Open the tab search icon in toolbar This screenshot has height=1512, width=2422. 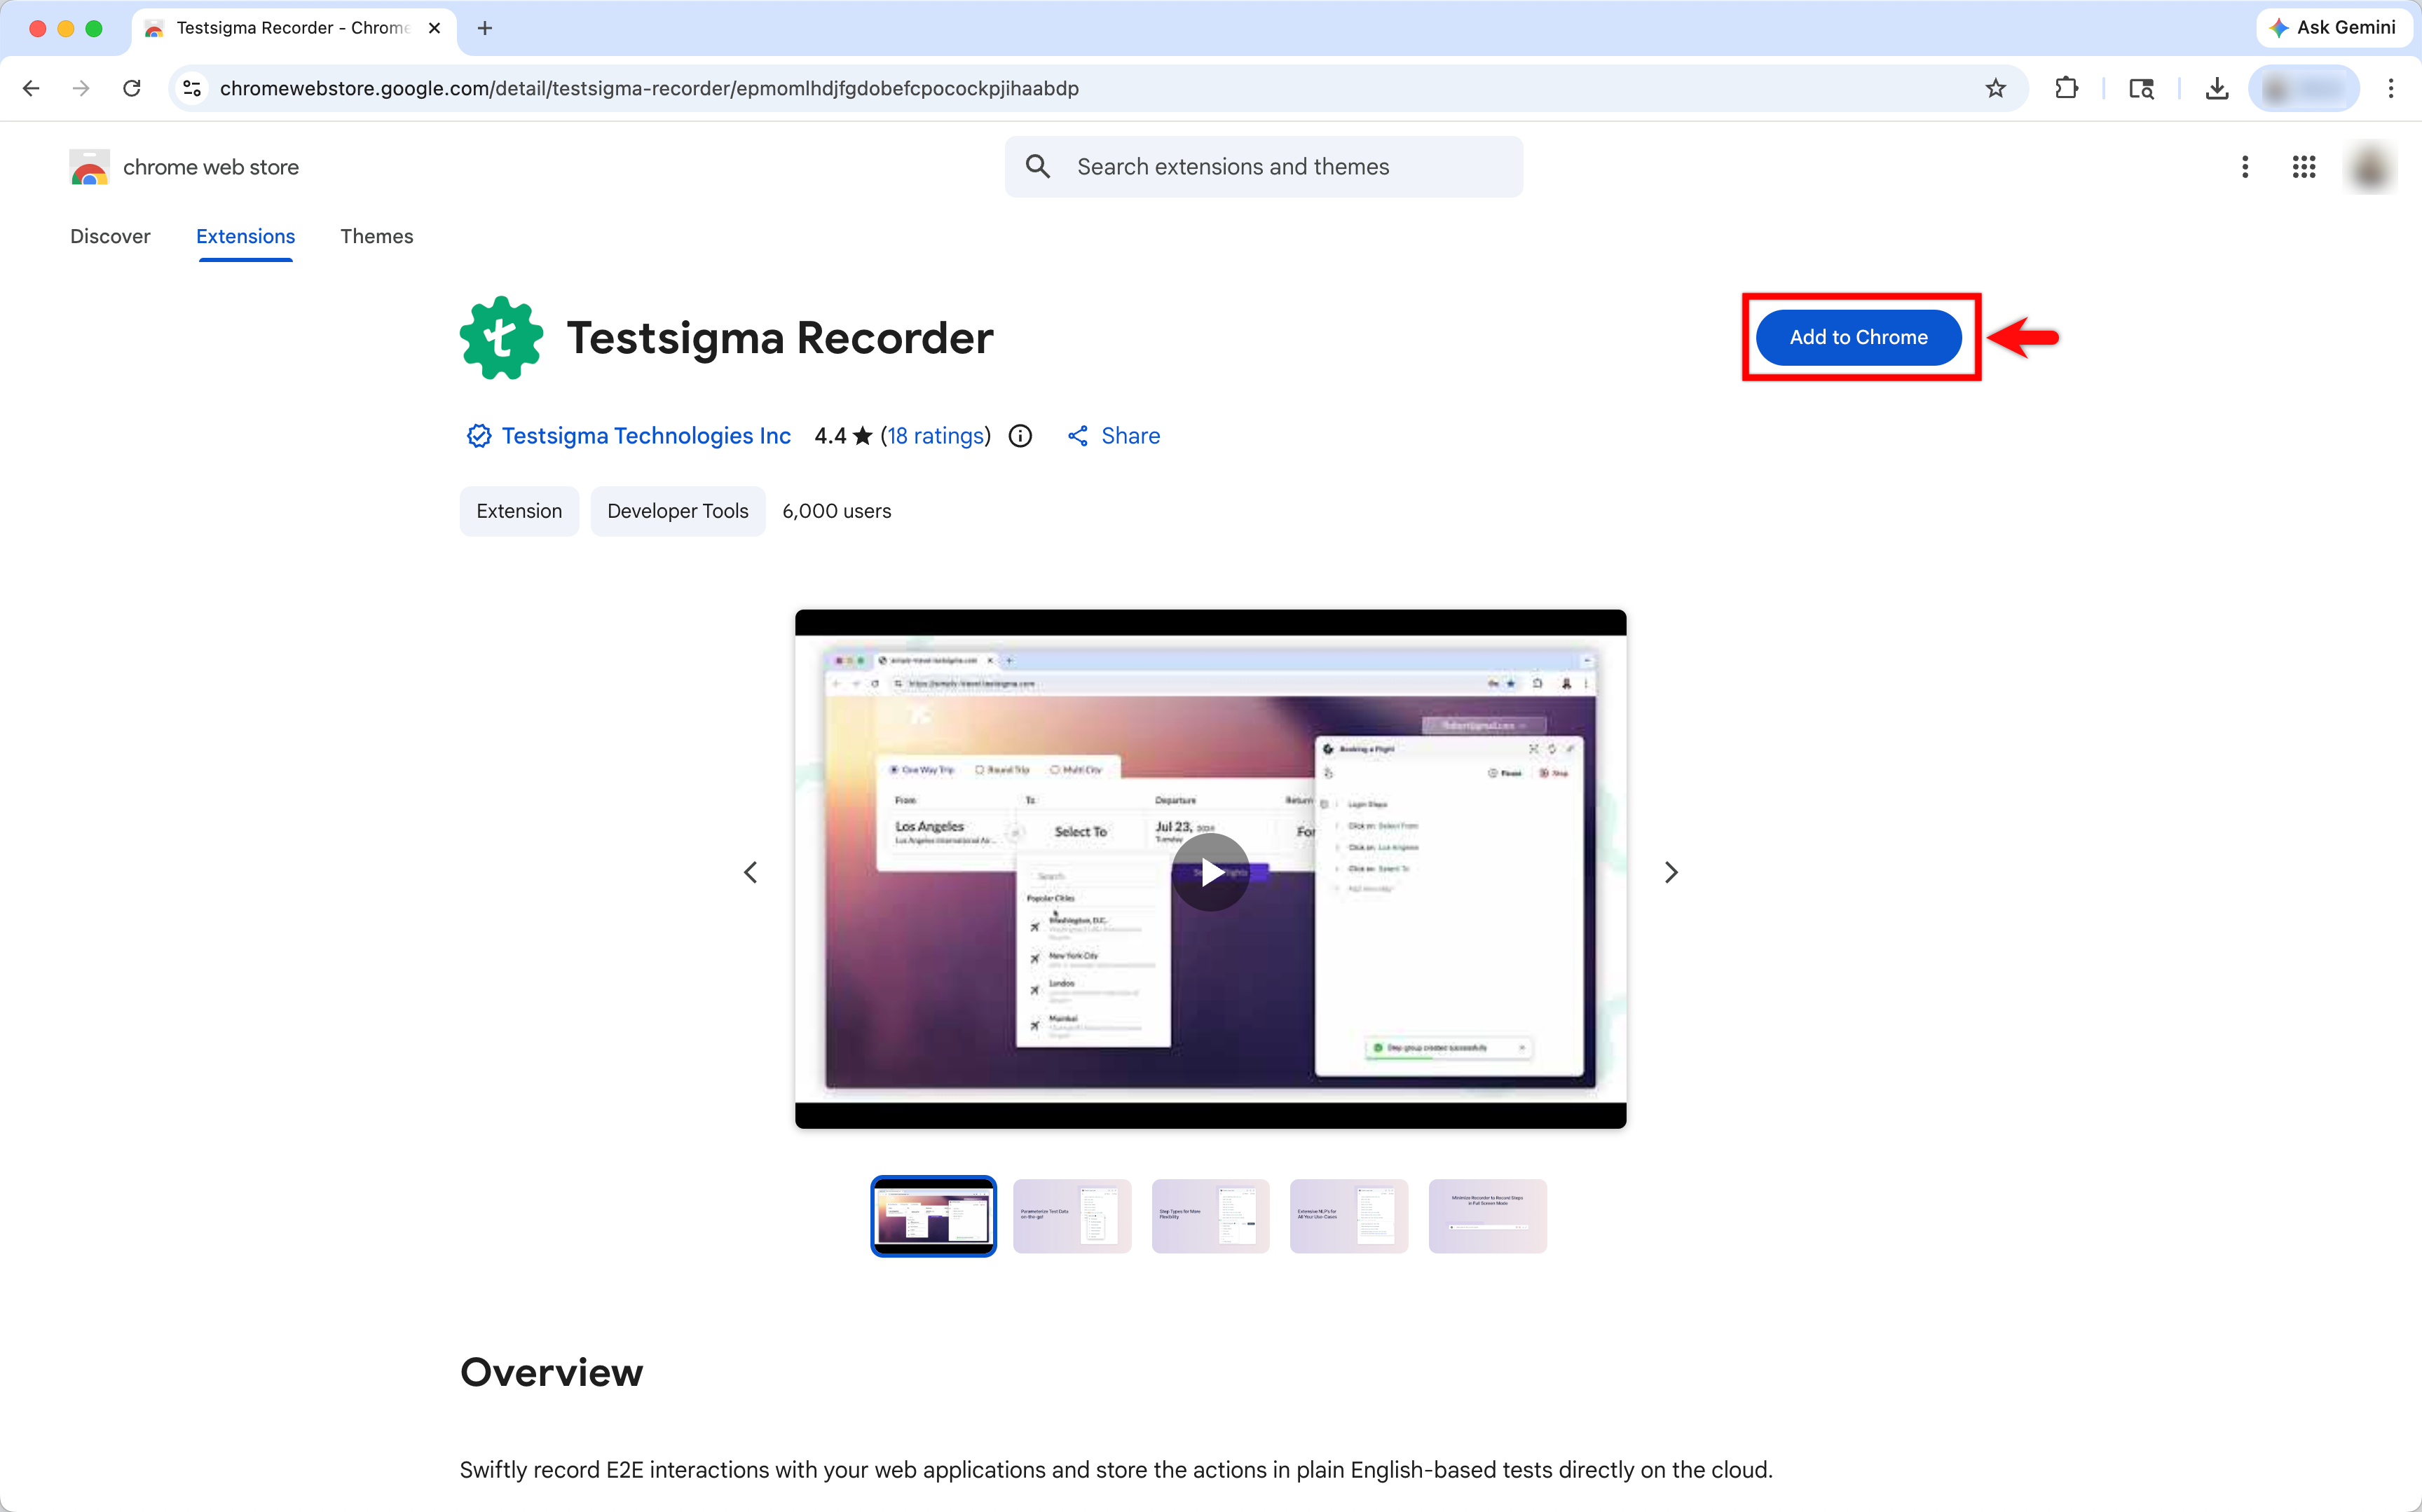[2141, 88]
